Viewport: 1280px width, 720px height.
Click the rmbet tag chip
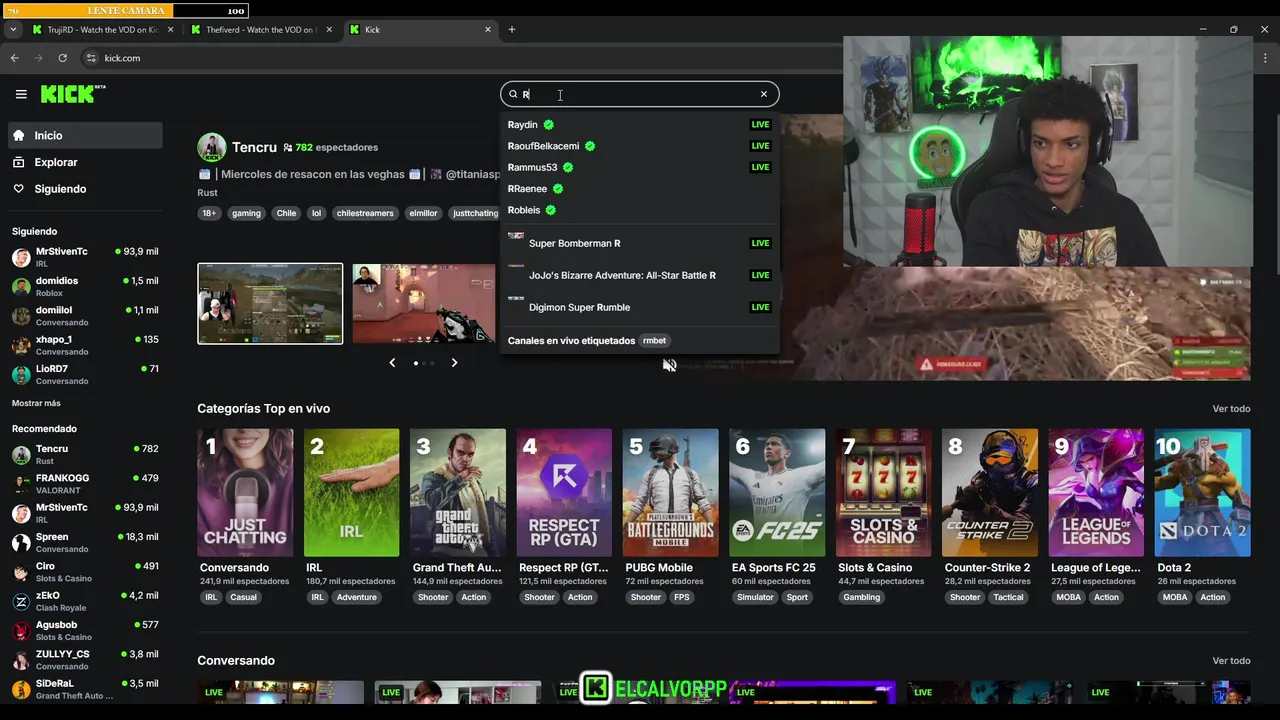(x=654, y=341)
